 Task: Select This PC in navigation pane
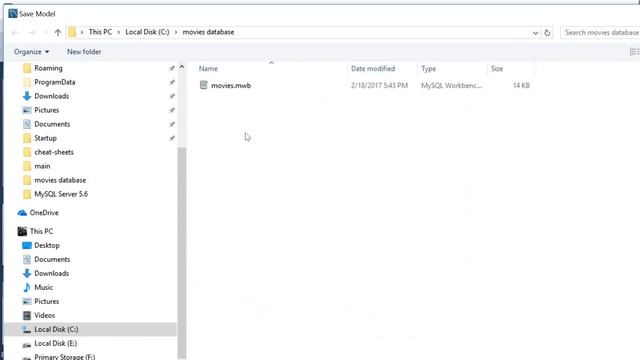click(41, 231)
